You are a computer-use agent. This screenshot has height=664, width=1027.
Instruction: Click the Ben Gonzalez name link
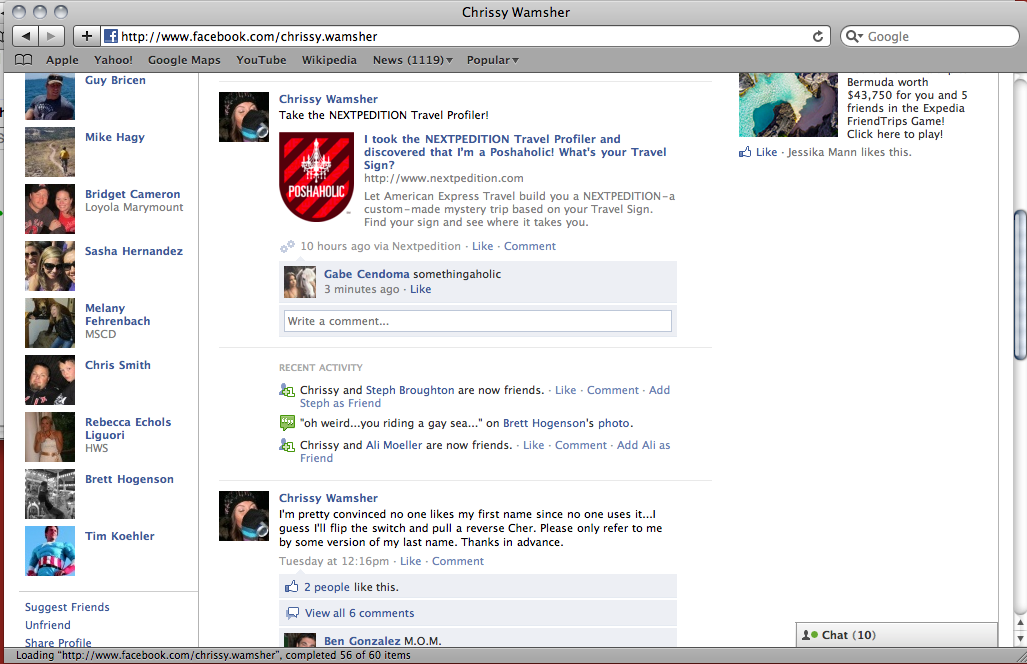tap(362, 640)
